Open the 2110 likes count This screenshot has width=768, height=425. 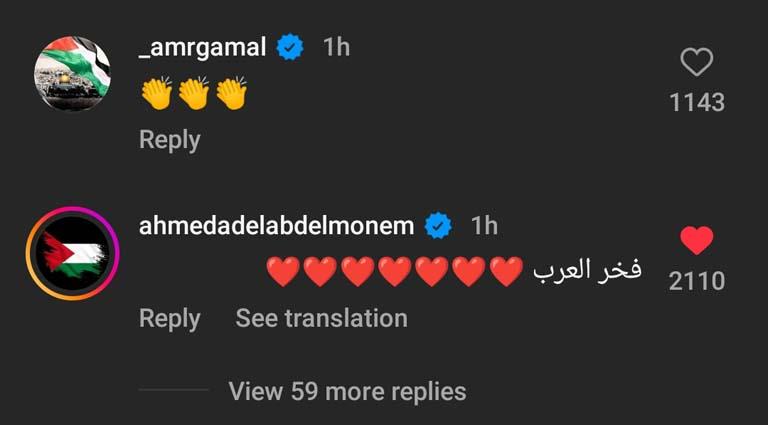696,281
